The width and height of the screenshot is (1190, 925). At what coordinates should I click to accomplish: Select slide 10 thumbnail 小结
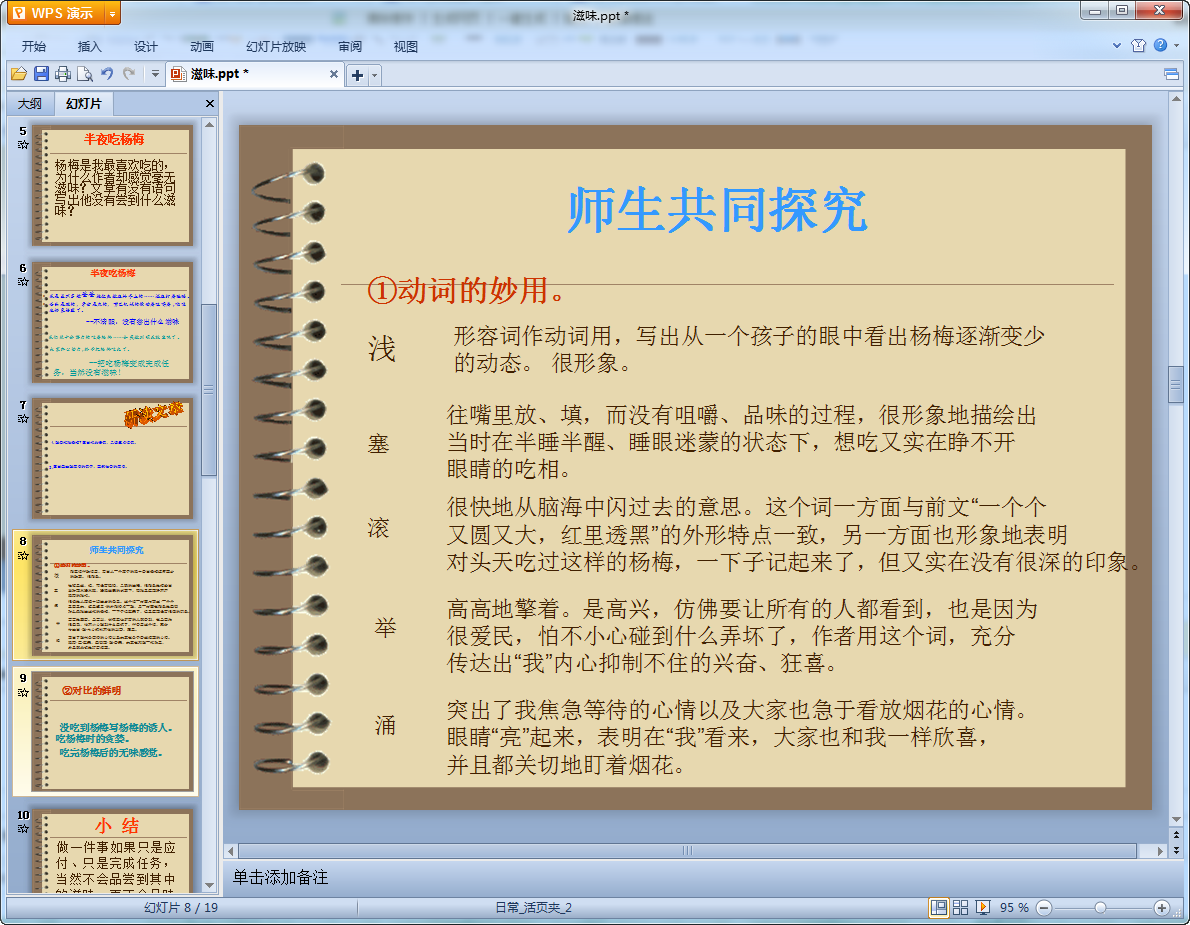click(112, 851)
